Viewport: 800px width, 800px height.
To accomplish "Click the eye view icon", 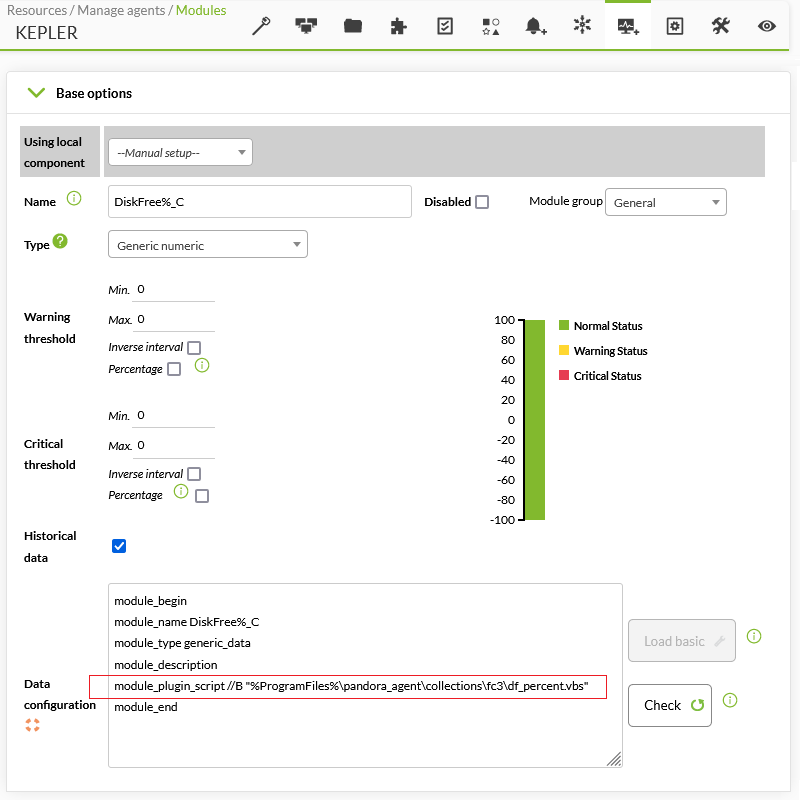I will click(766, 26).
